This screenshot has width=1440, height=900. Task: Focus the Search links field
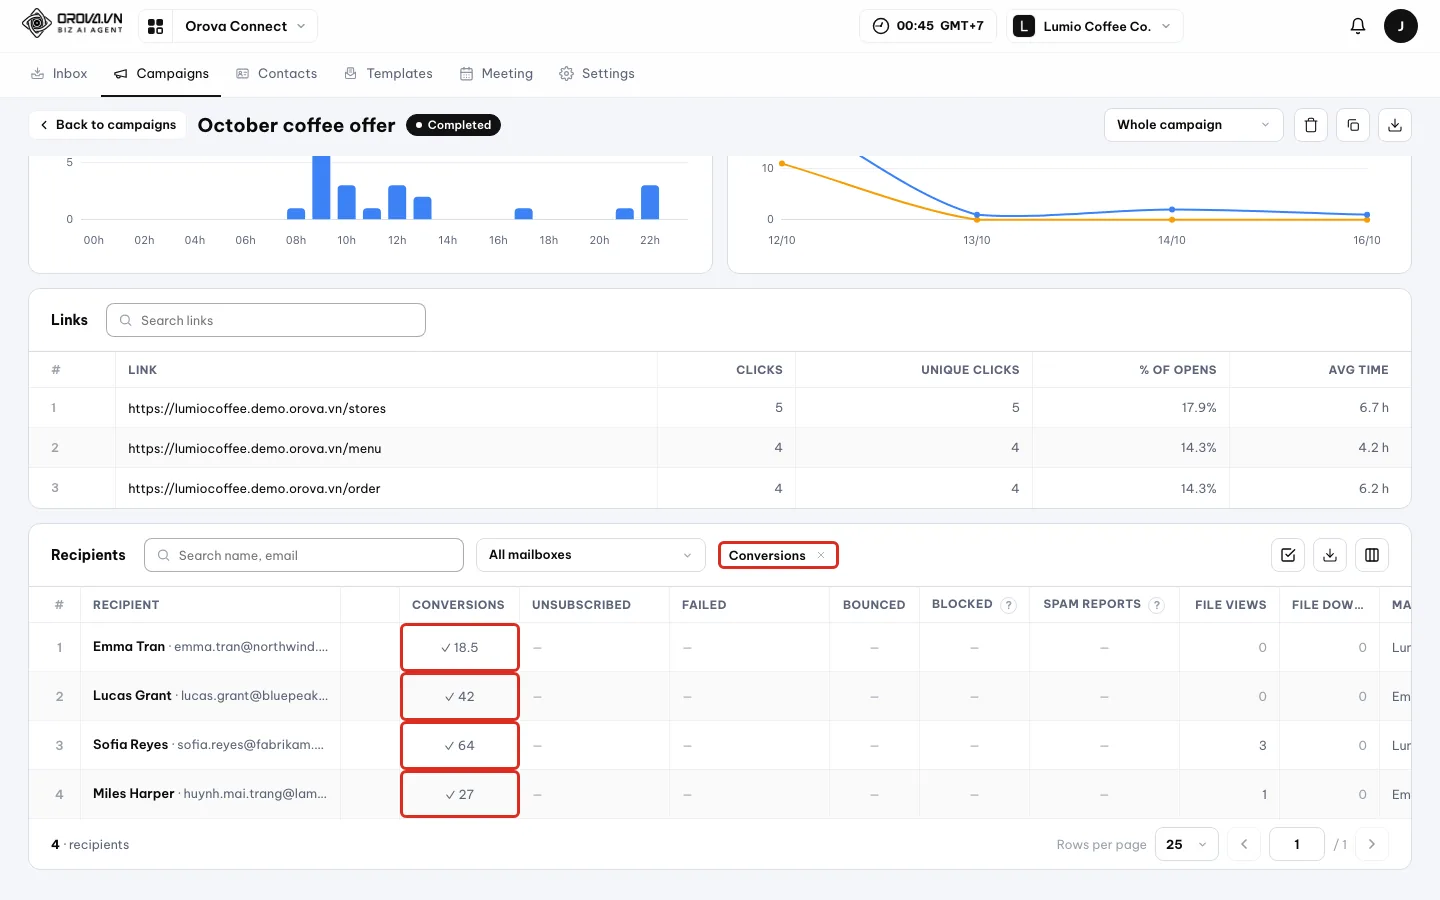pyautogui.click(x=266, y=320)
